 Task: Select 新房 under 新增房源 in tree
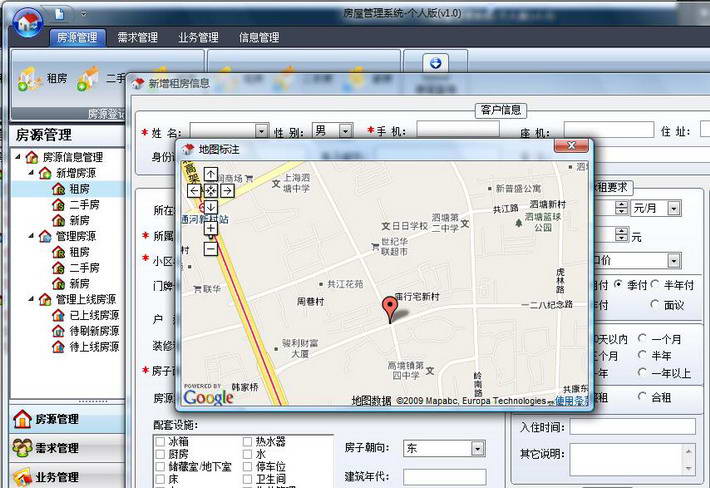(79, 220)
